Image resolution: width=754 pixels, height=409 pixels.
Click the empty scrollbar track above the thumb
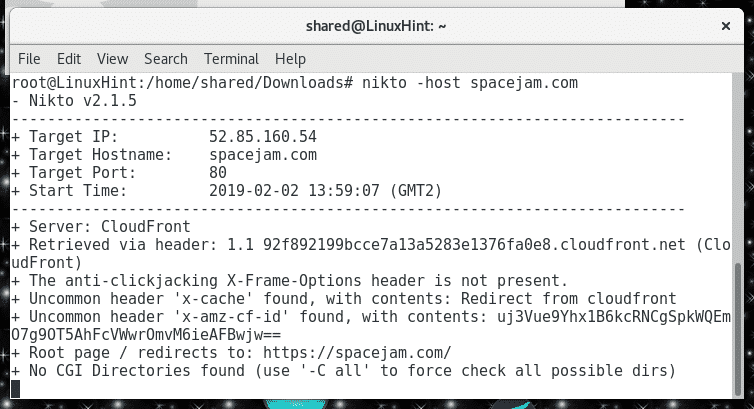[x=738, y=168]
